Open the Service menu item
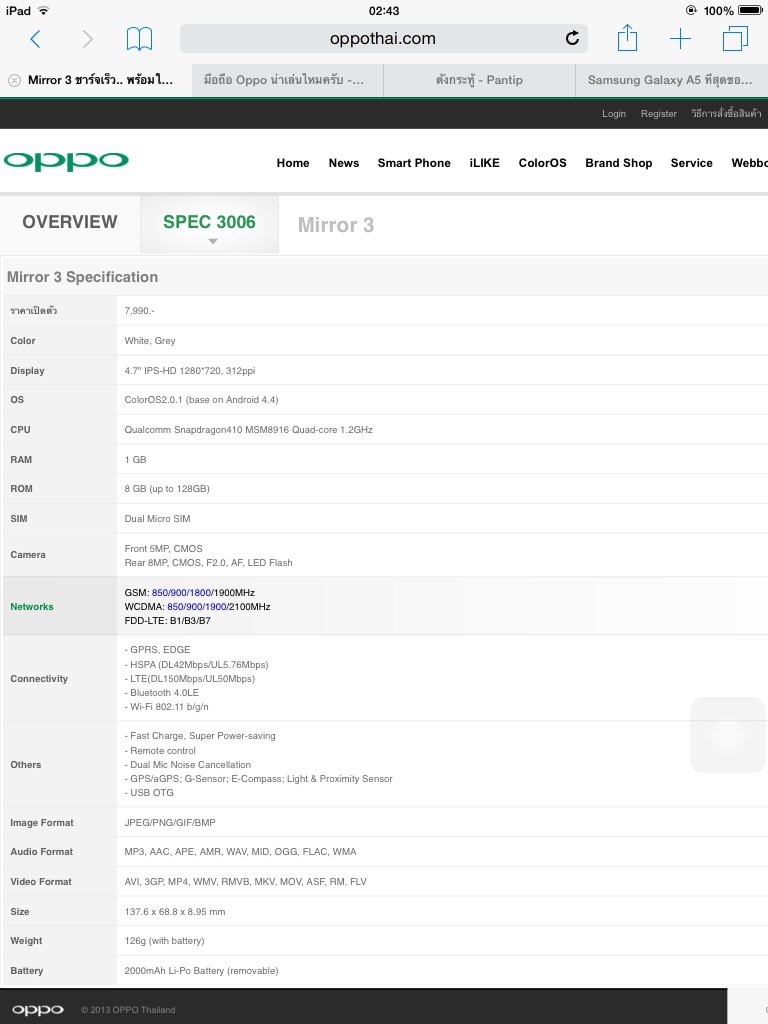Screen dimensions: 768x1024 click(x=692, y=163)
